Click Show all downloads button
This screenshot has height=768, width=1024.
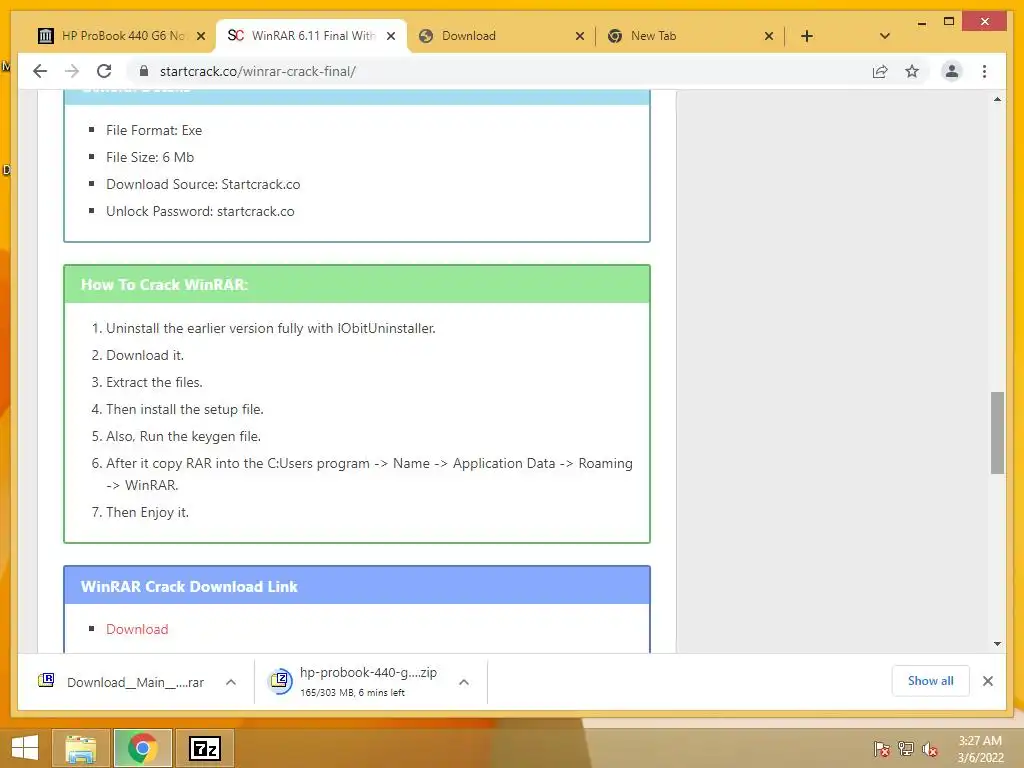click(x=930, y=681)
